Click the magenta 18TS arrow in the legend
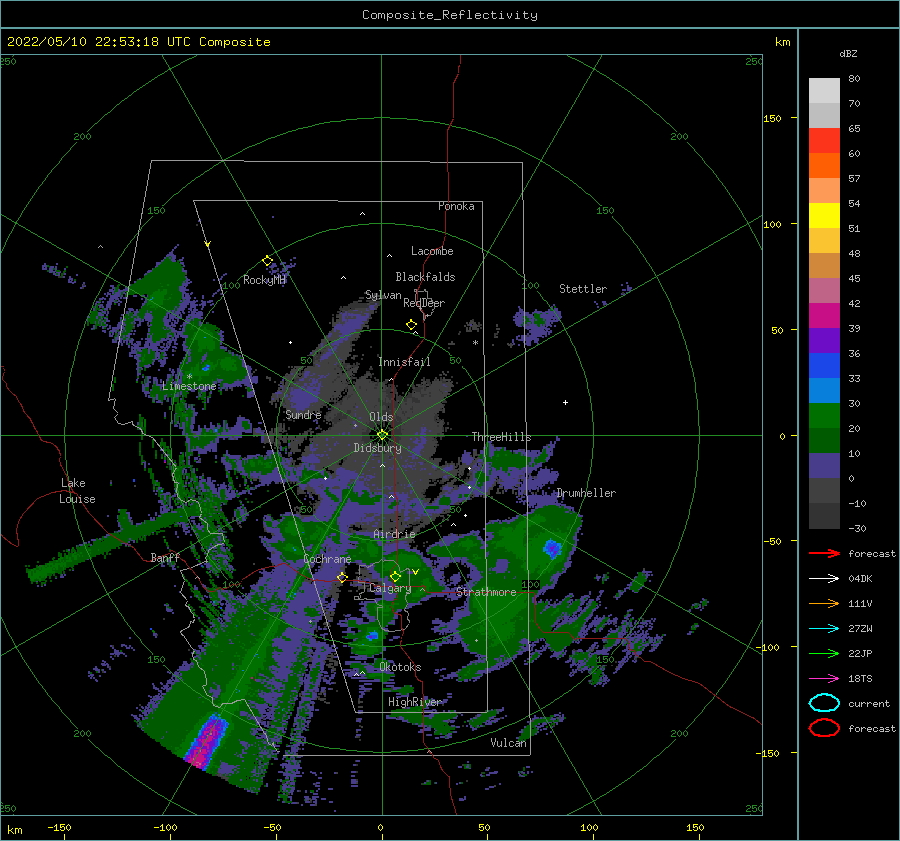 pyautogui.click(x=824, y=679)
